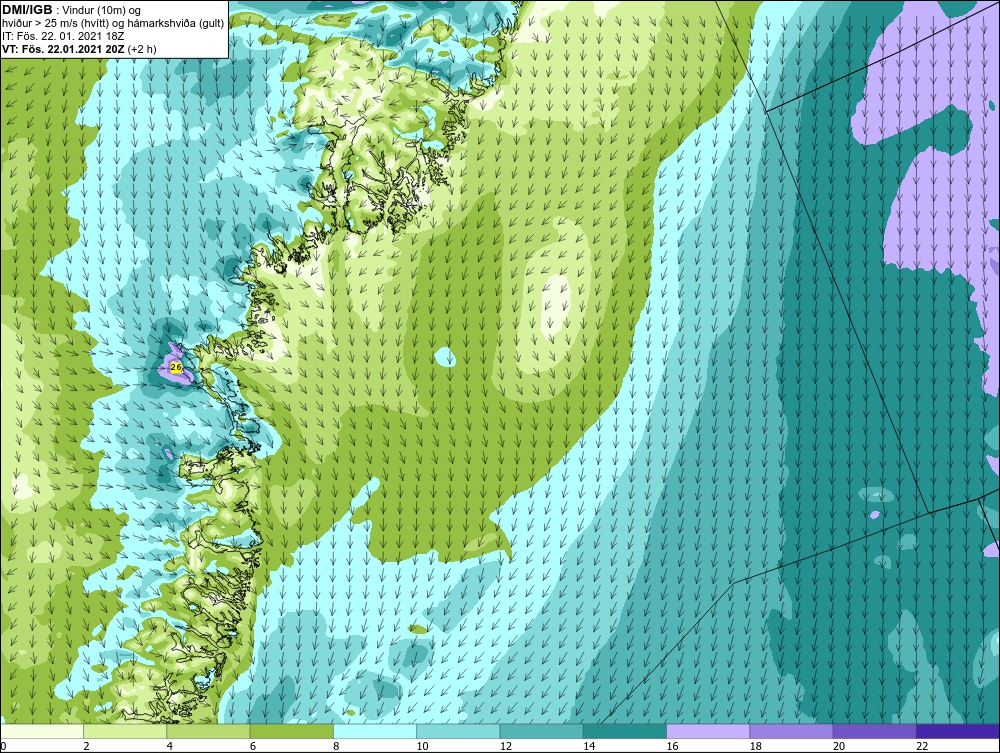Click the legend label 16

point(672,746)
